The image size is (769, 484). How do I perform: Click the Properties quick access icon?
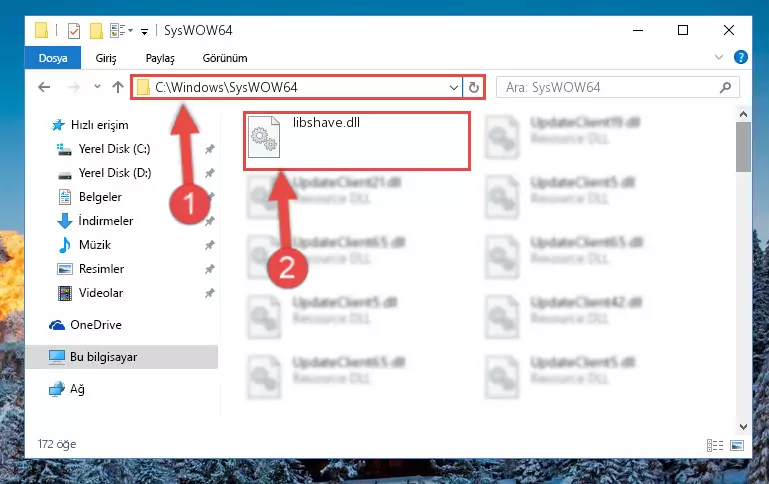coord(74,30)
